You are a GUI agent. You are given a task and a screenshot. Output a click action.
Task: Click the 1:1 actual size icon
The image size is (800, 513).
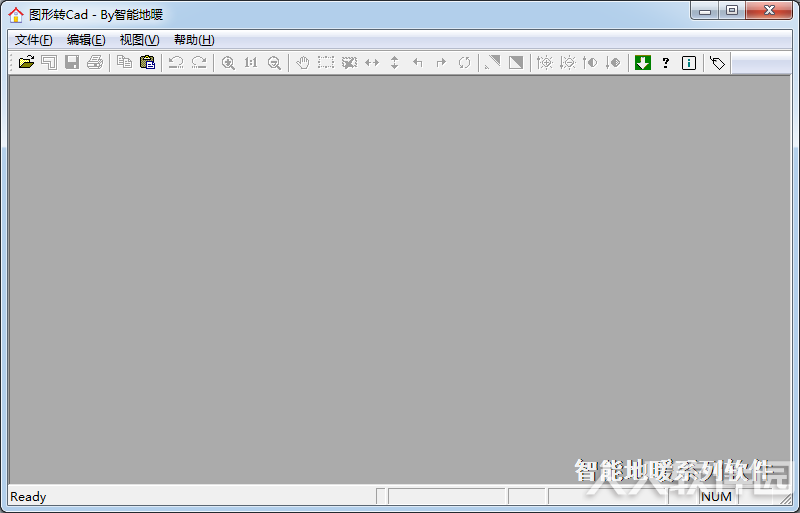click(x=251, y=62)
